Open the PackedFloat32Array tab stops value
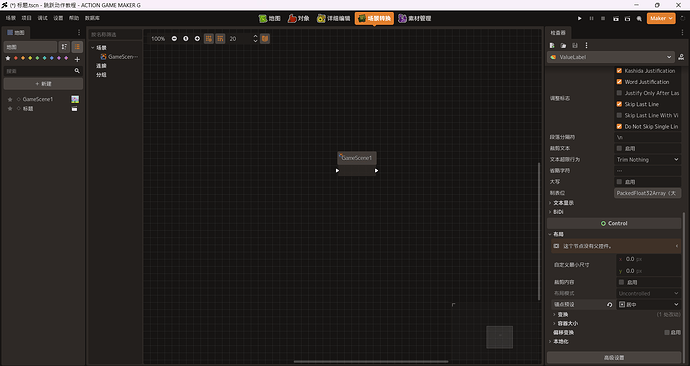The height and width of the screenshot is (366, 690). click(647, 193)
